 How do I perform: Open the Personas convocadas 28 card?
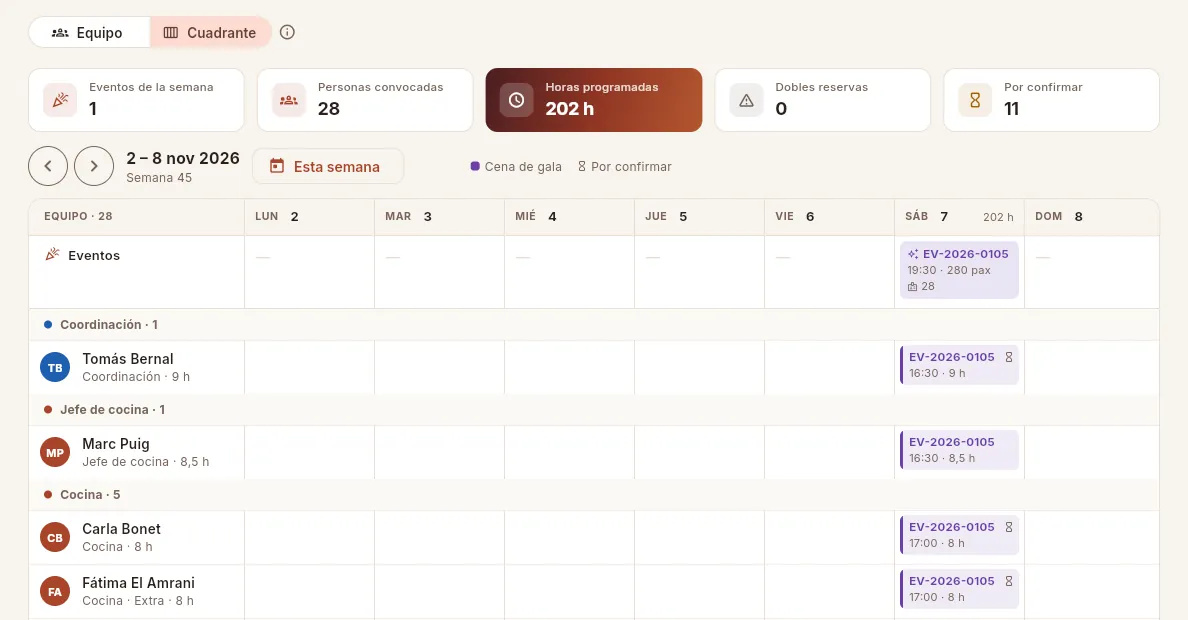coord(365,100)
